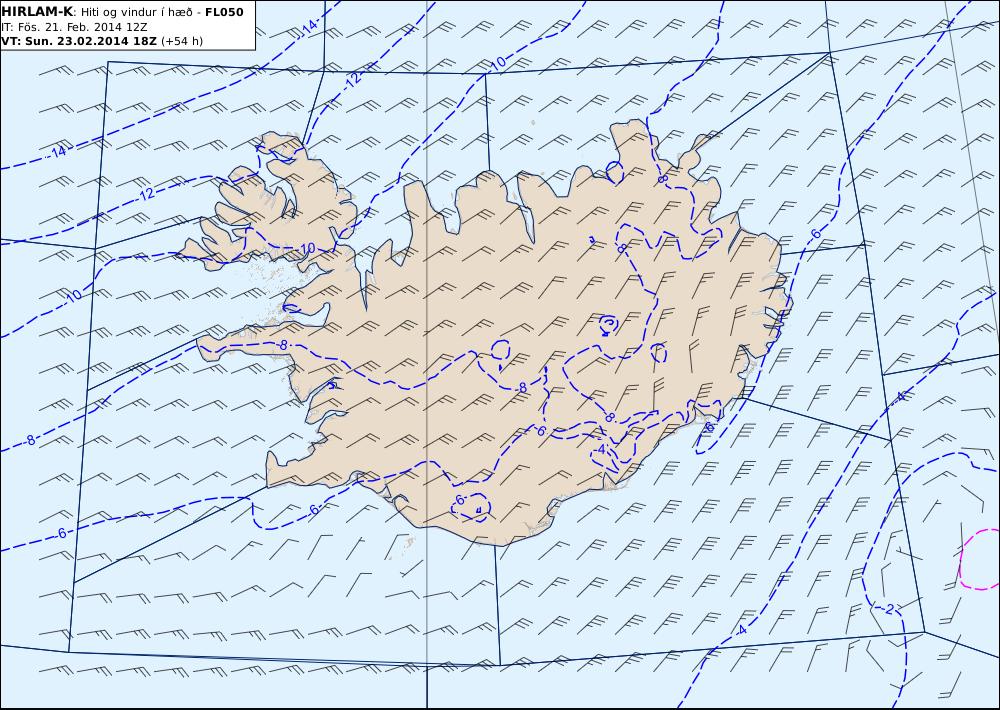Viewport: 1000px width, 710px height.
Task: Click the "Hiti og vindur í hæð" title text
Action: click(x=138, y=13)
